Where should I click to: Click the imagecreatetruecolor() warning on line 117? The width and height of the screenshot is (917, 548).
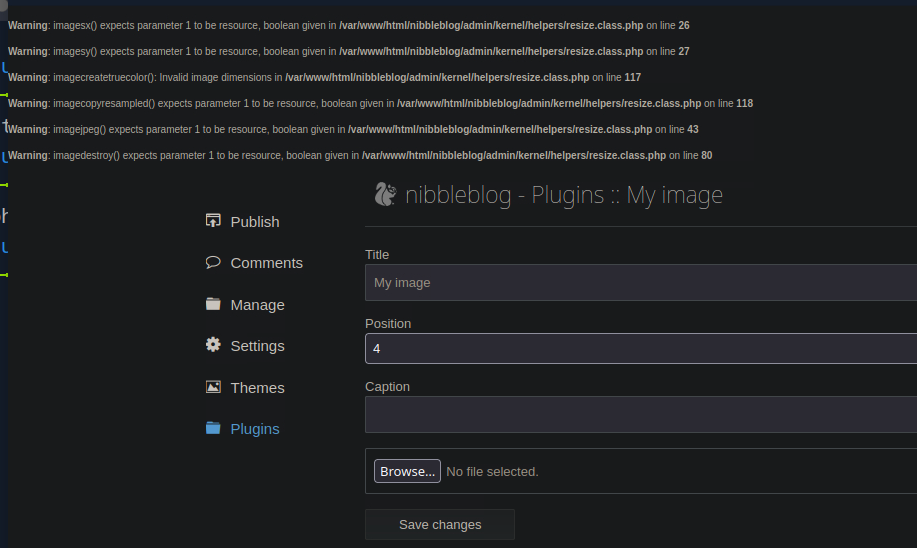click(x=325, y=77)
